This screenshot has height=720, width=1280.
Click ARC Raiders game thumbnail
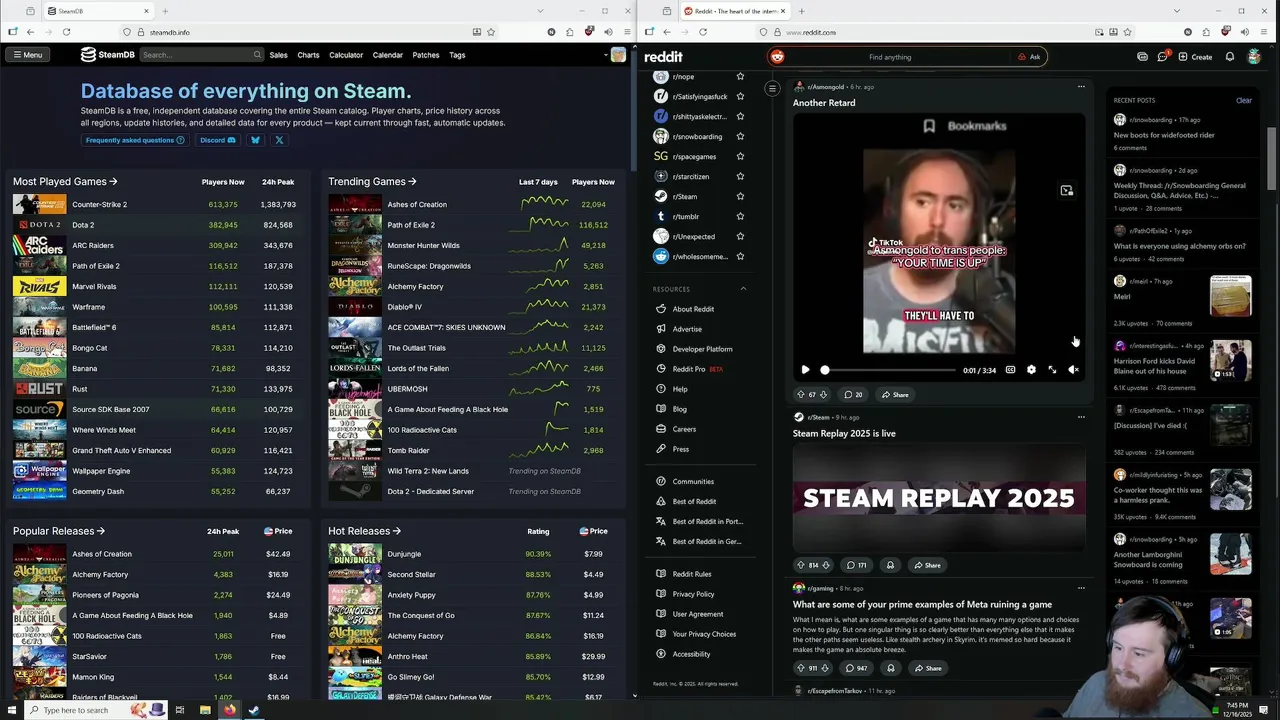[39, 245]
